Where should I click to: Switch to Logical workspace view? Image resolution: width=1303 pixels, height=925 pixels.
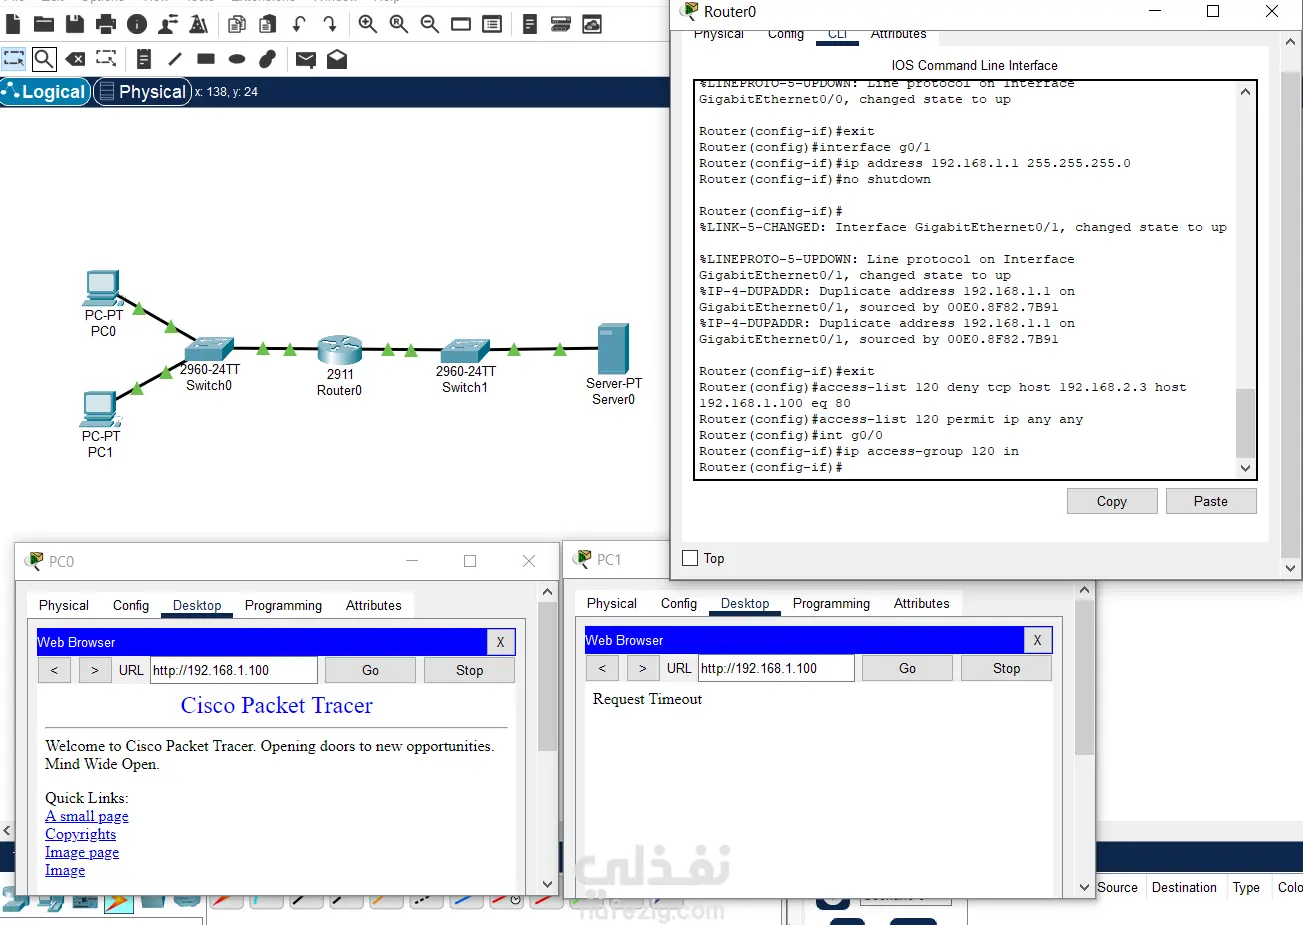coord(46,92)
